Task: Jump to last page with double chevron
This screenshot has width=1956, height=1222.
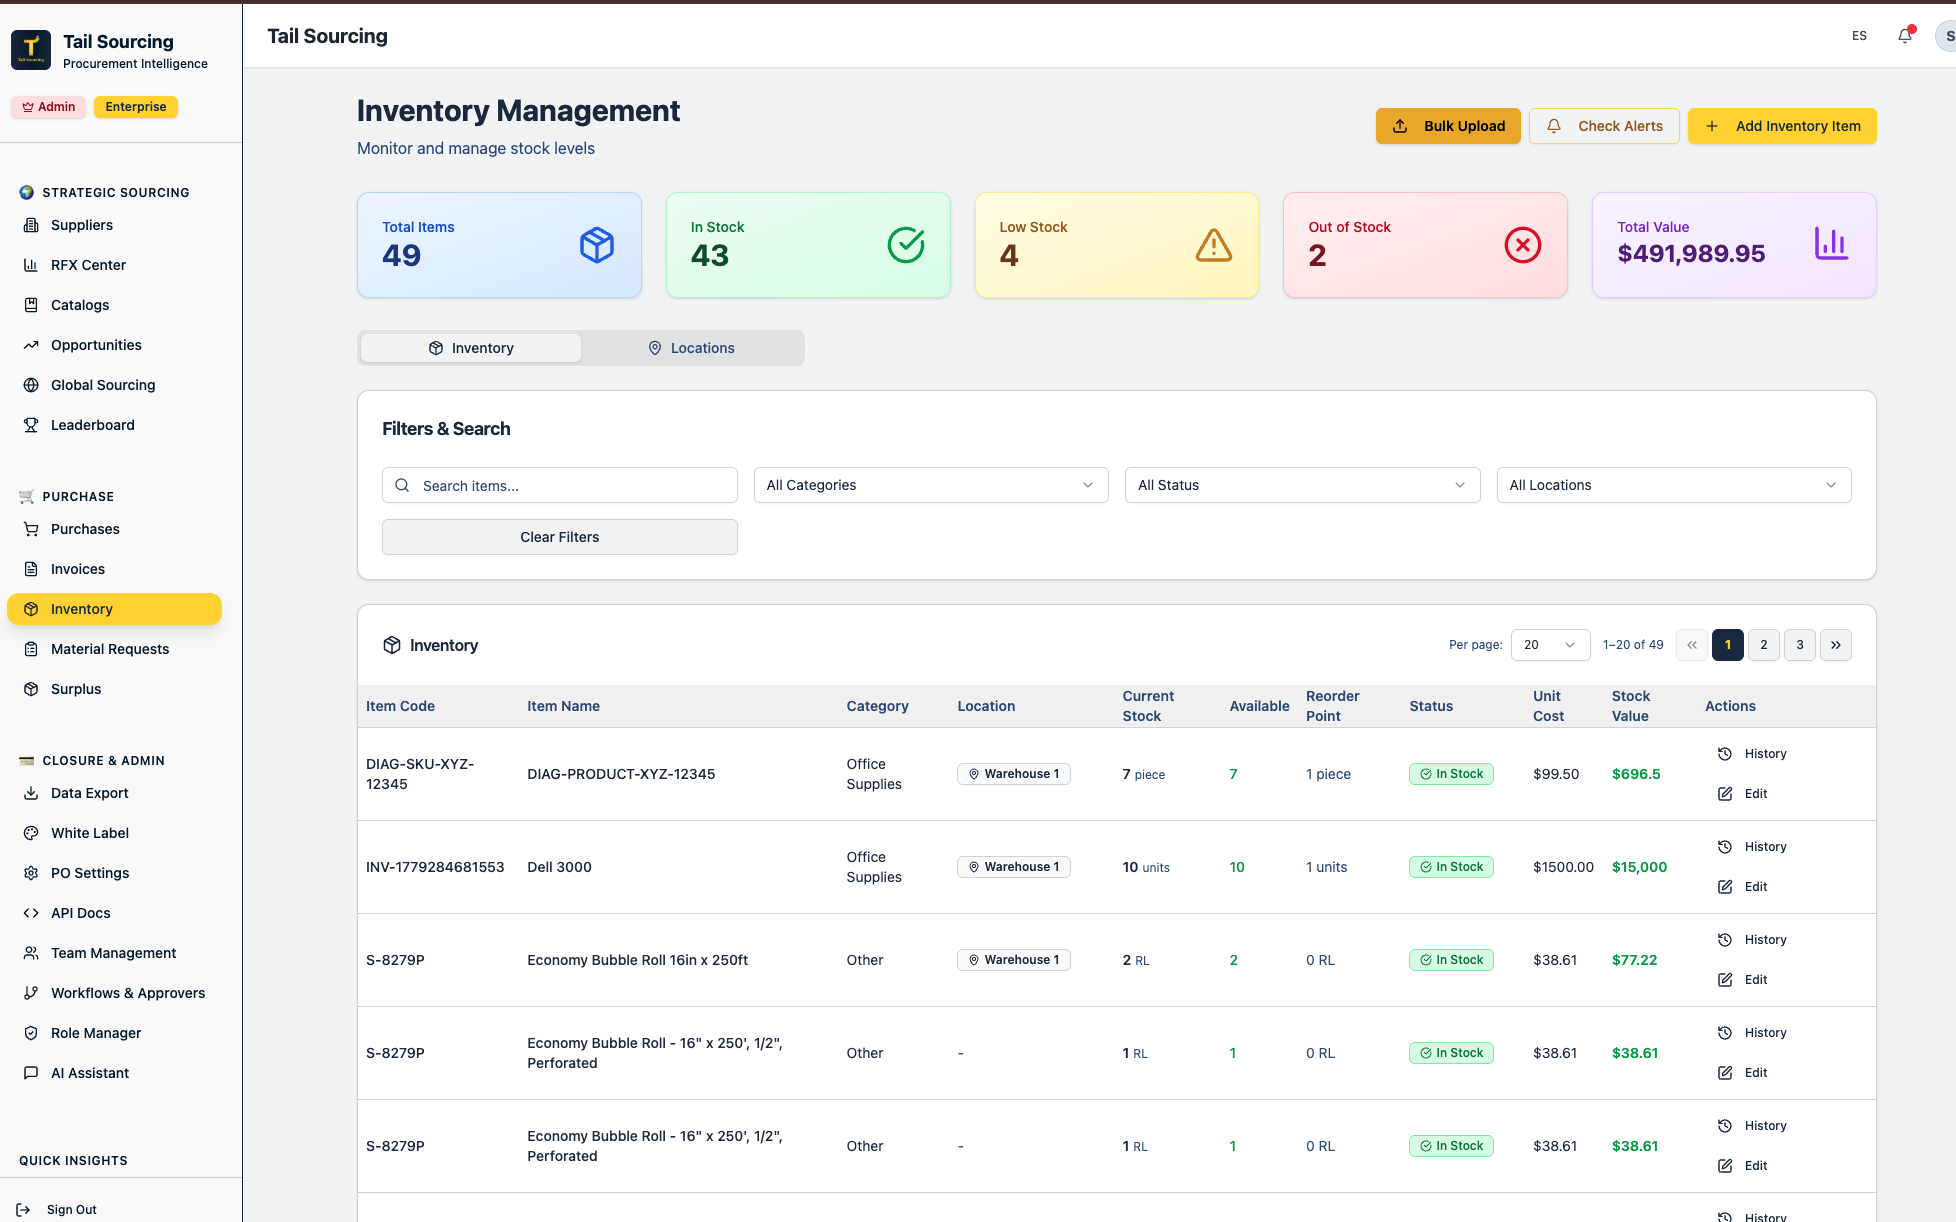Action: point(1836,645)
